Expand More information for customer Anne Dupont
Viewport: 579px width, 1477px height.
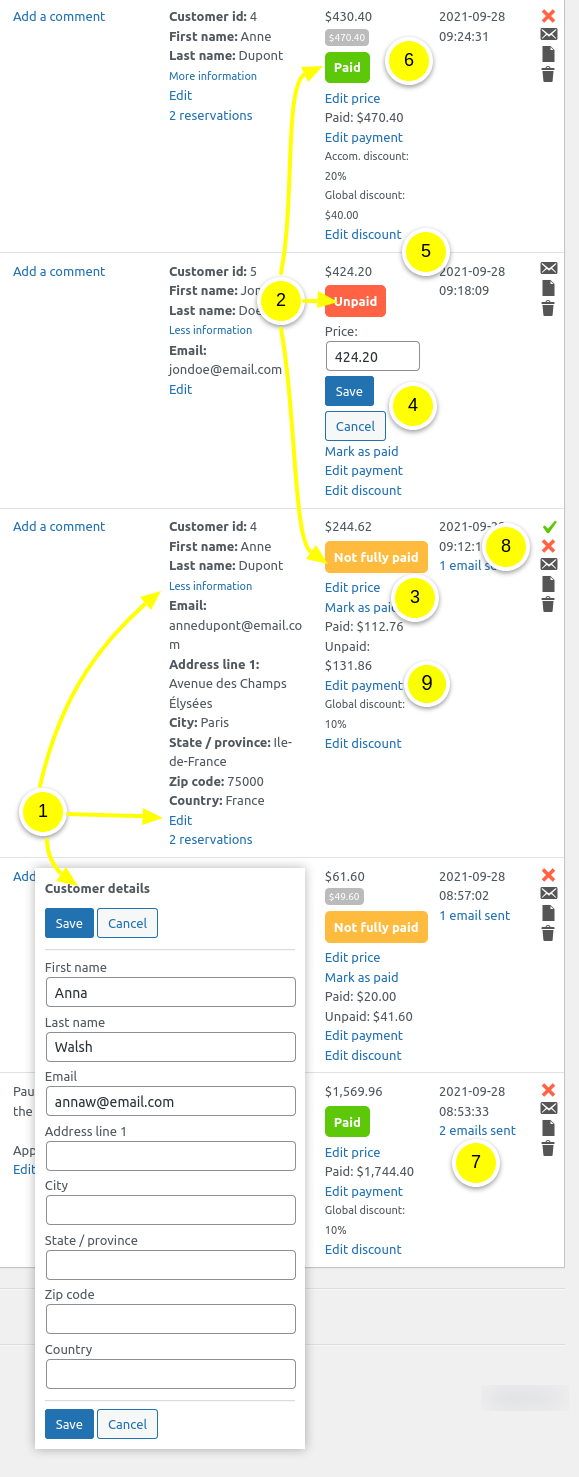(x=212, y=76)
